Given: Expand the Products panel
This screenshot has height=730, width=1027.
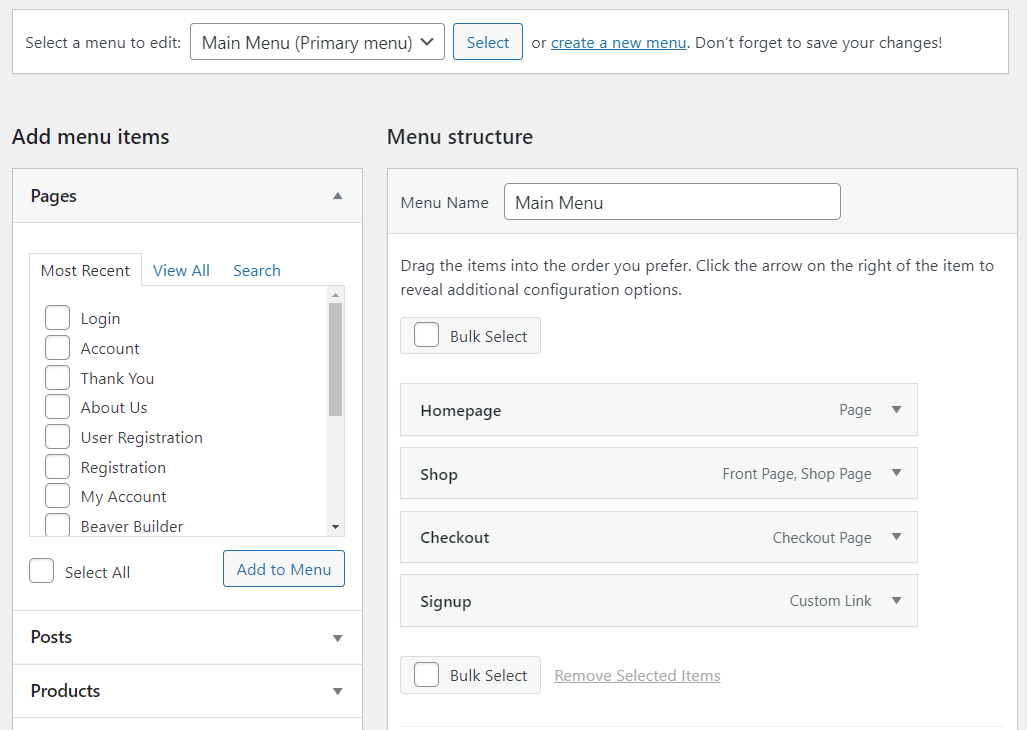Looking at the screenshot, I should click(337, 691).
